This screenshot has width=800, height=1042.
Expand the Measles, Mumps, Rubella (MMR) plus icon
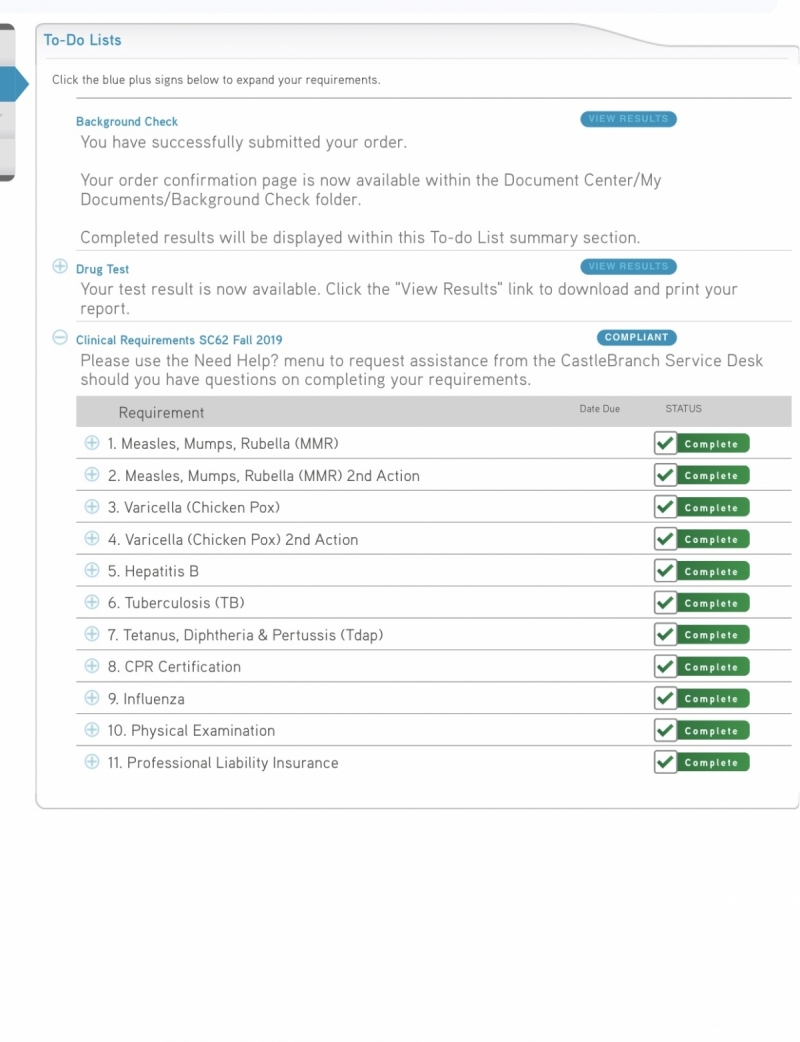(x=92, y=442)
